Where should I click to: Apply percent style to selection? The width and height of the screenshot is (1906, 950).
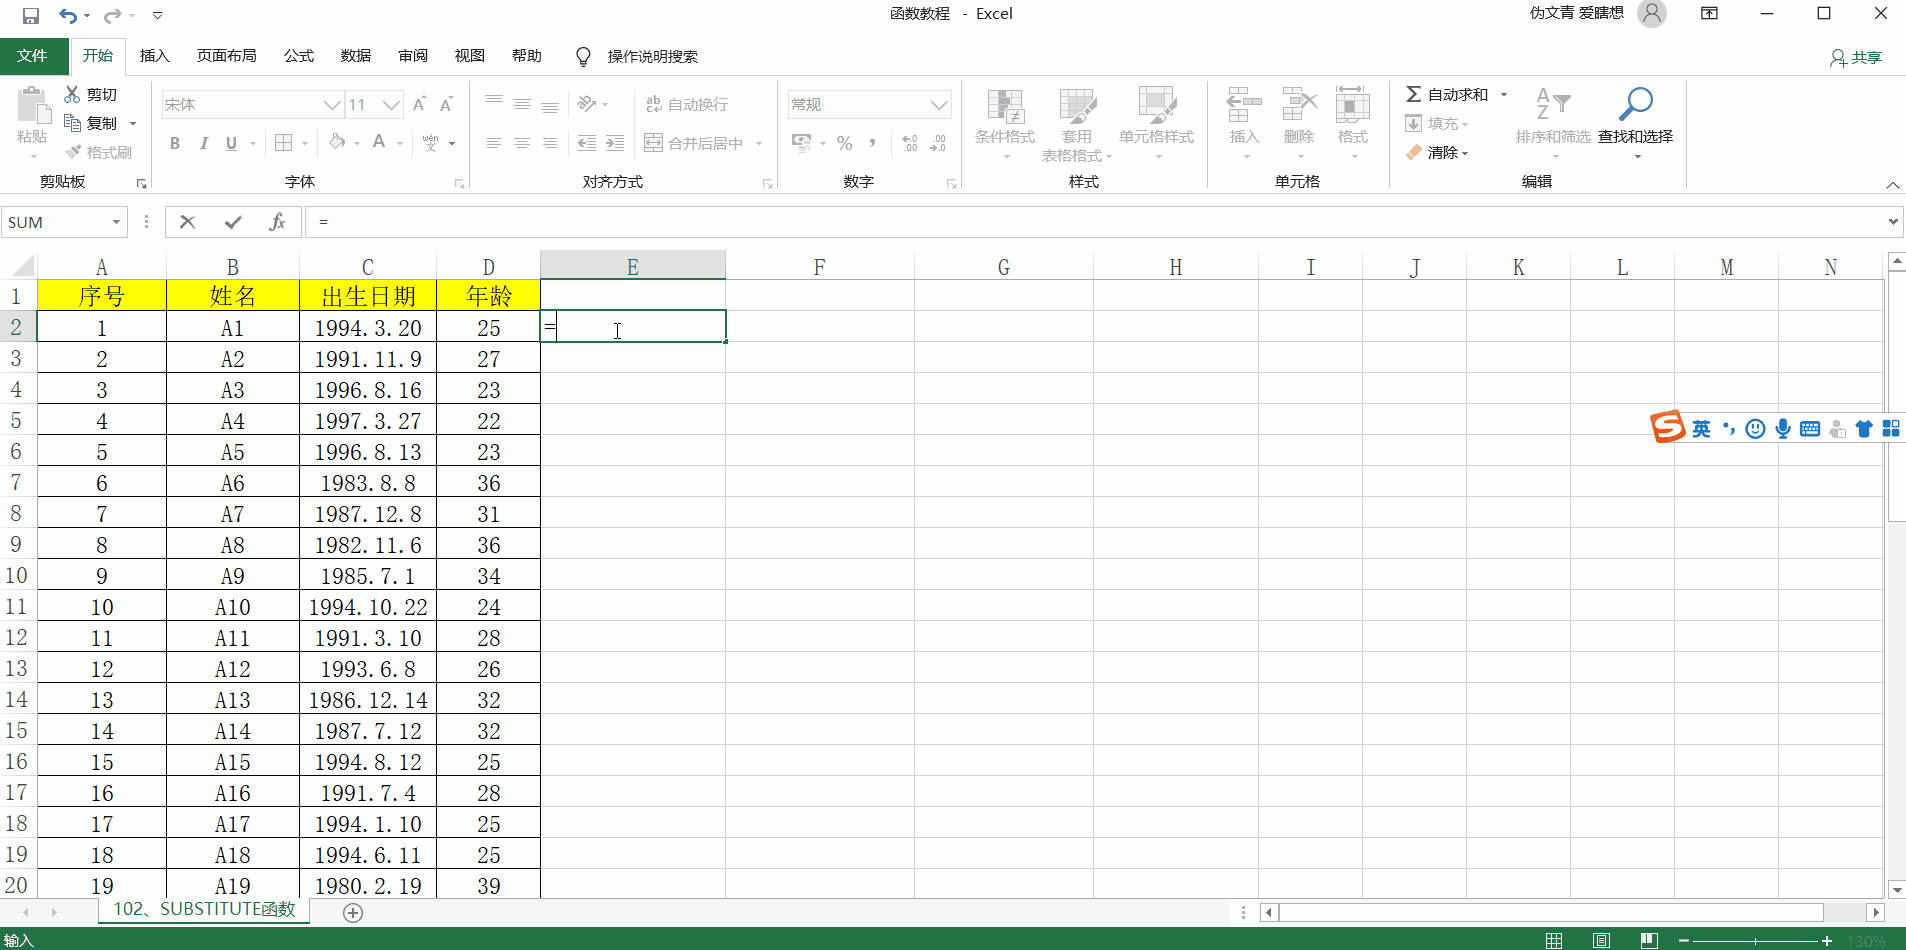point(843,143)
